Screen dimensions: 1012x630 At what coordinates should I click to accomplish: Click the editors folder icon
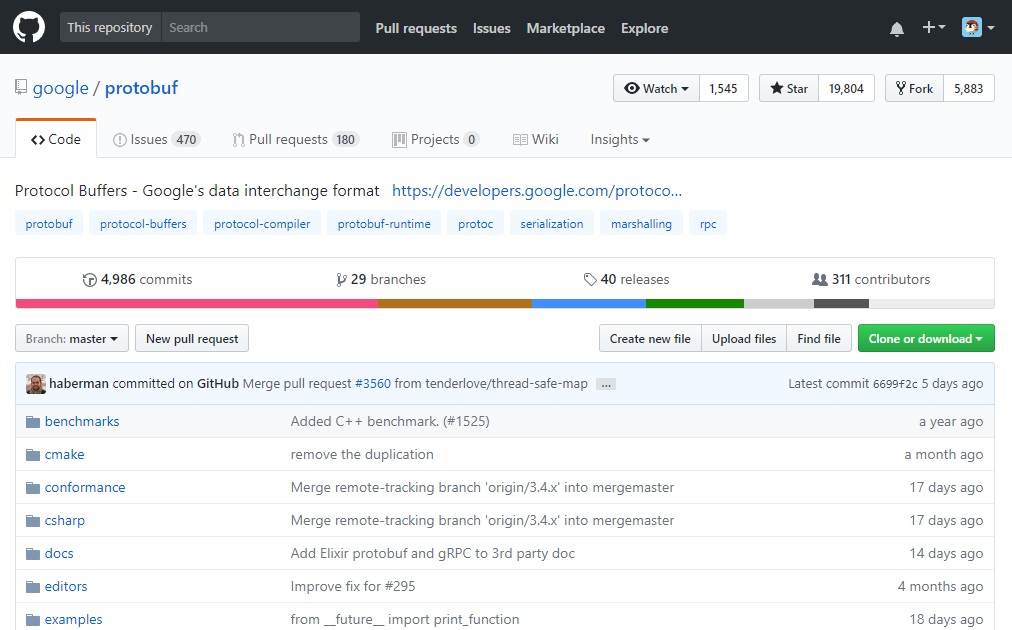(33, 586)
